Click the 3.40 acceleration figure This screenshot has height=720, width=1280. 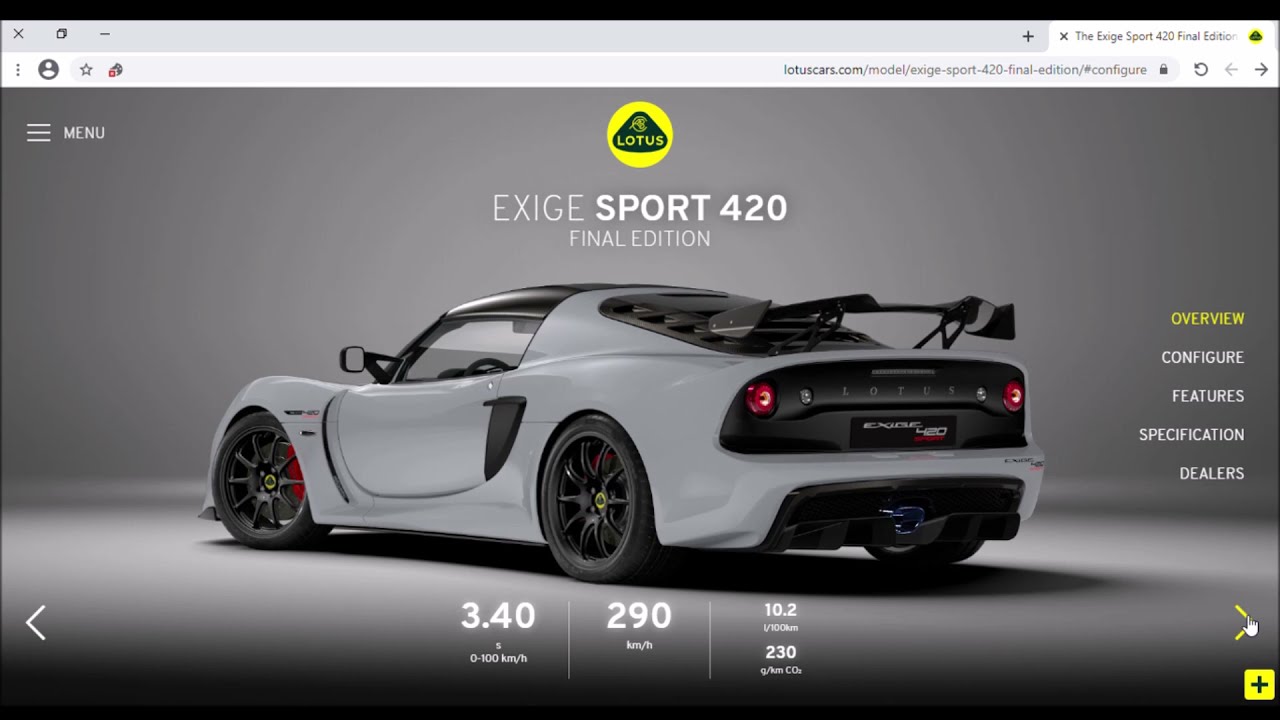498,615
